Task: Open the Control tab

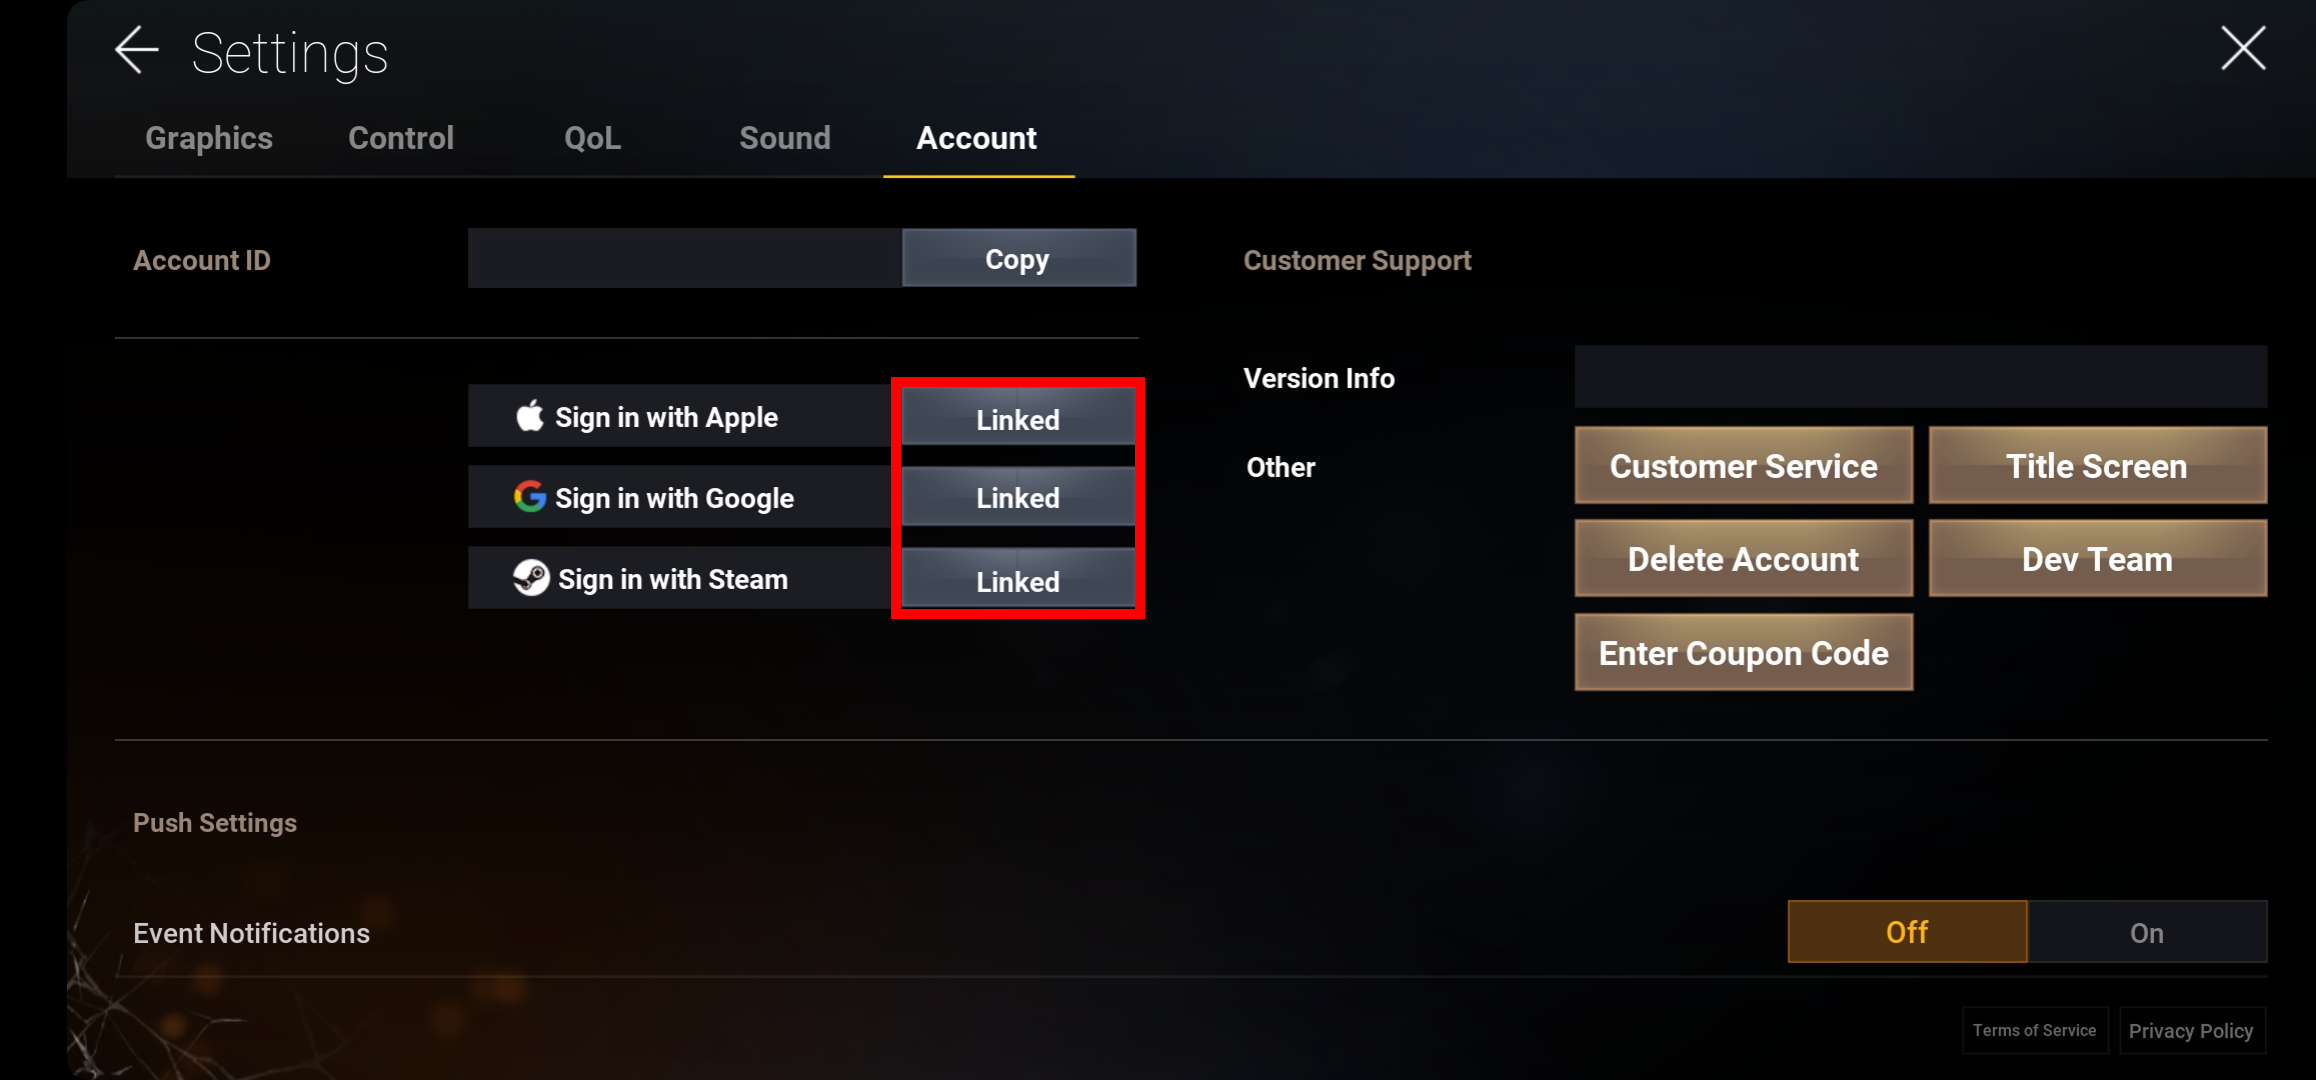Action: click(401, 138)
